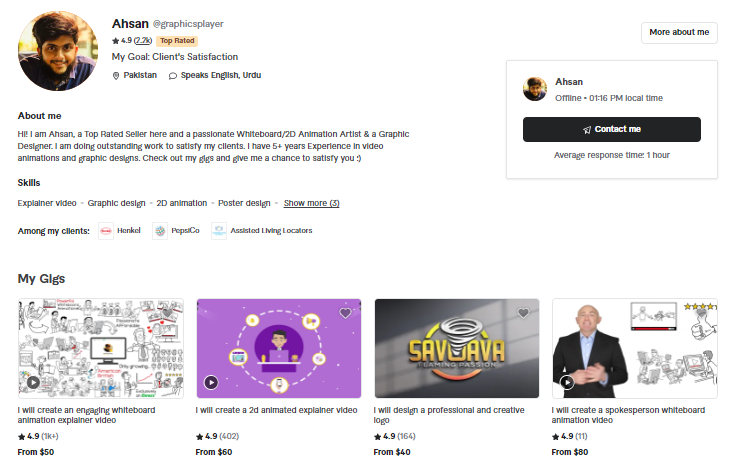
Task: Click the Top Rated badge
Action: 177,41
